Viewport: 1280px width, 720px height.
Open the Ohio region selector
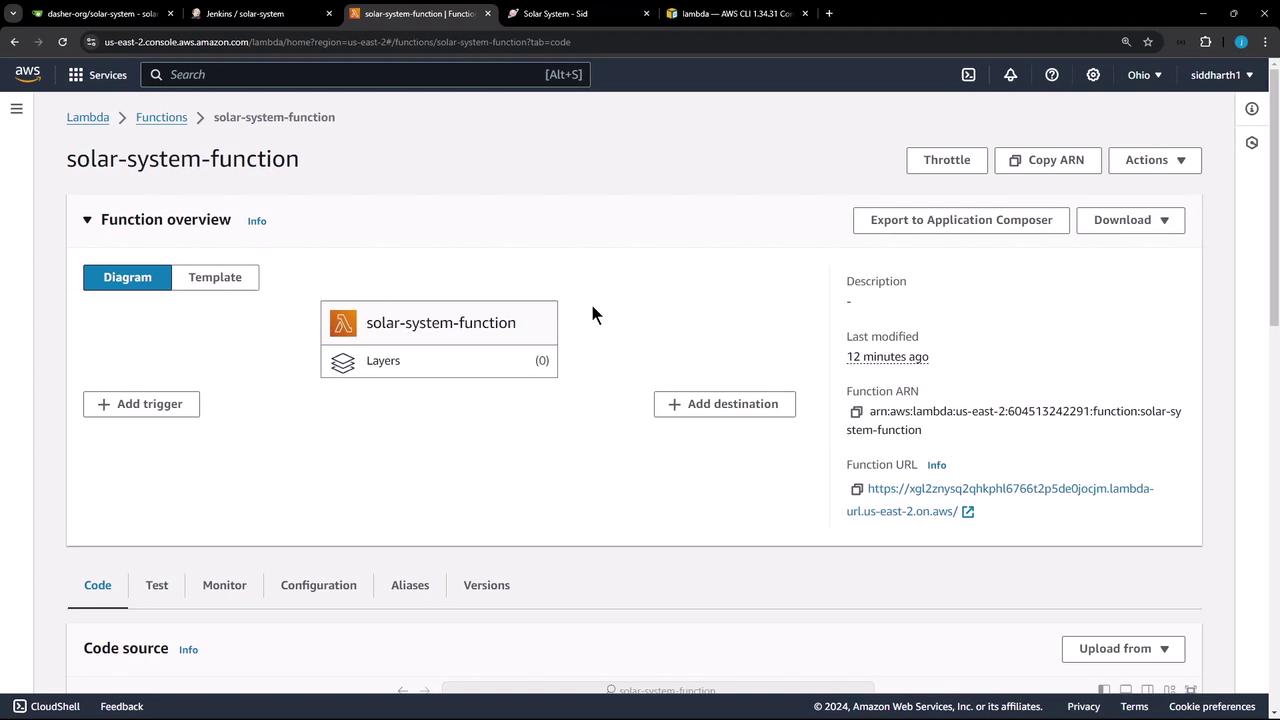tap(1144, 75)
